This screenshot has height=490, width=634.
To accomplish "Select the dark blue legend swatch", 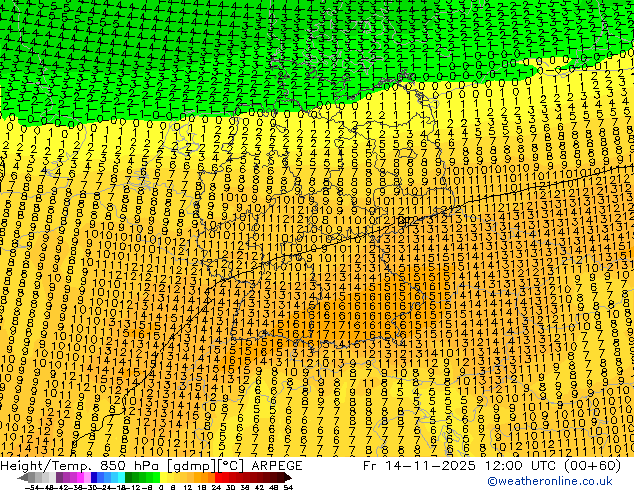I will (x=94, y=478).
